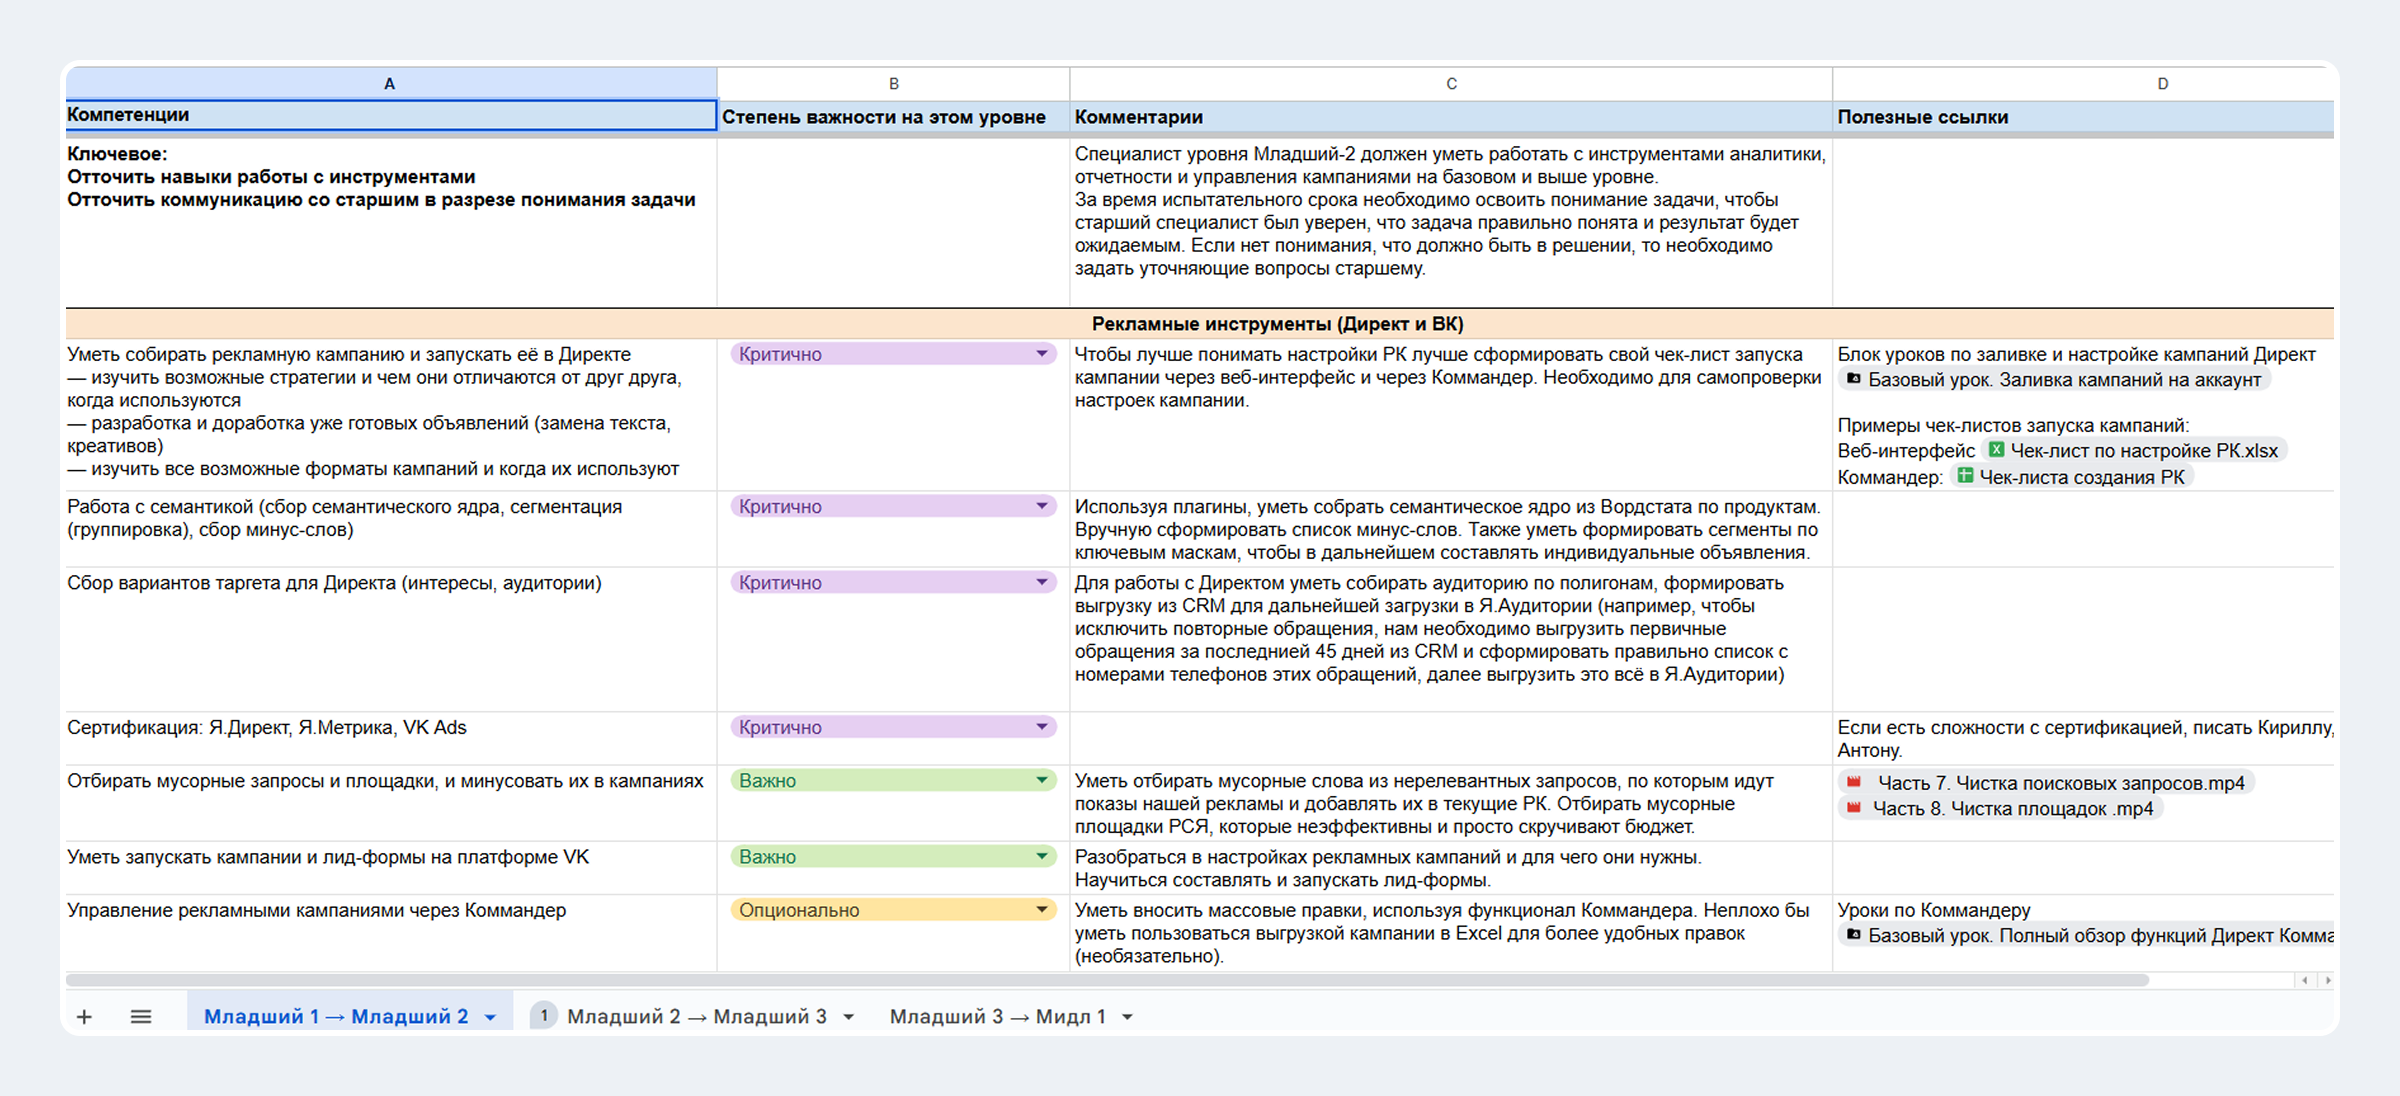
Task: Open the Младший 1 → Младший 2 tab menu arrow
Action: pos(491,1018)
